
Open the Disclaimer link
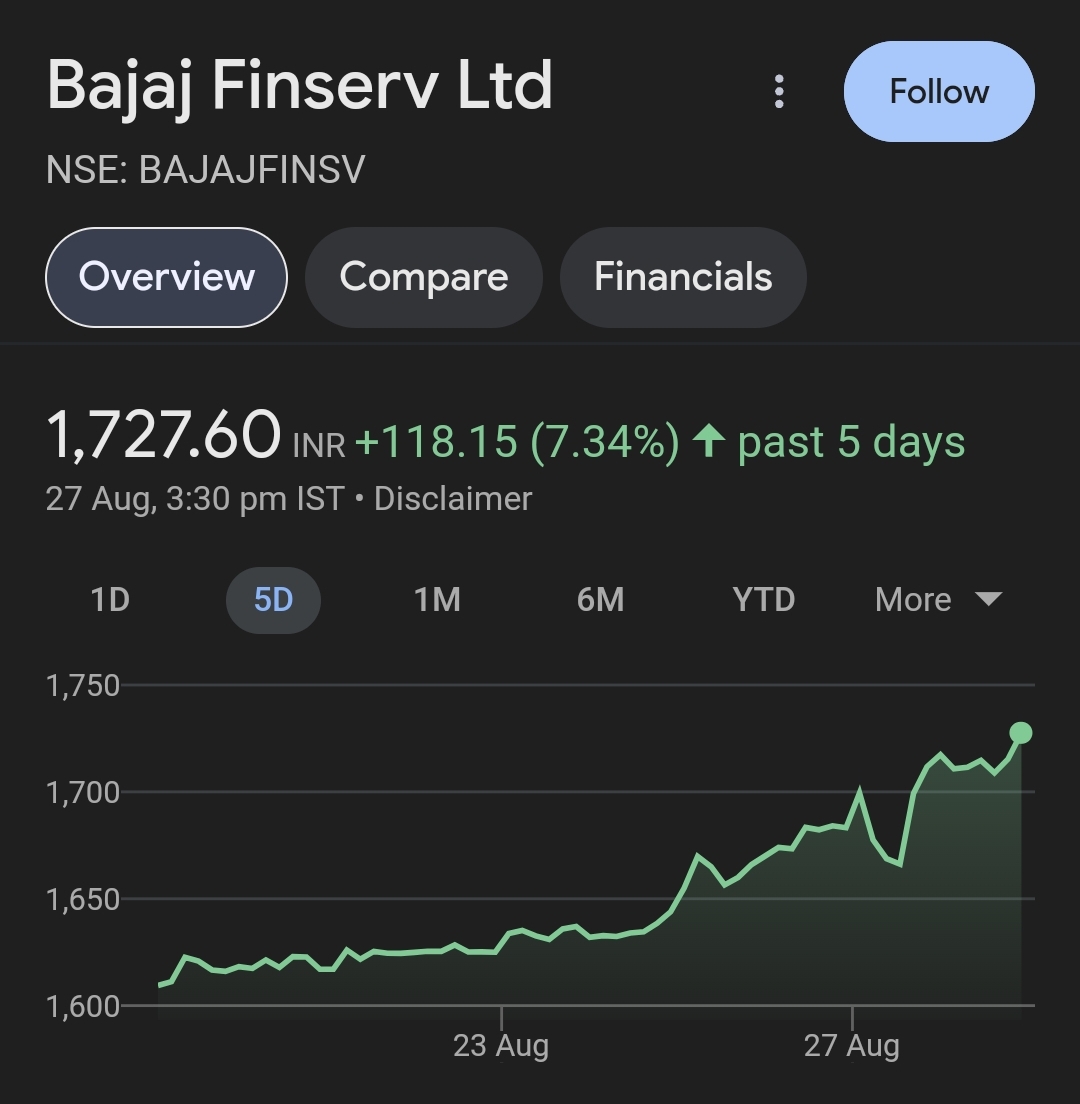453,499
